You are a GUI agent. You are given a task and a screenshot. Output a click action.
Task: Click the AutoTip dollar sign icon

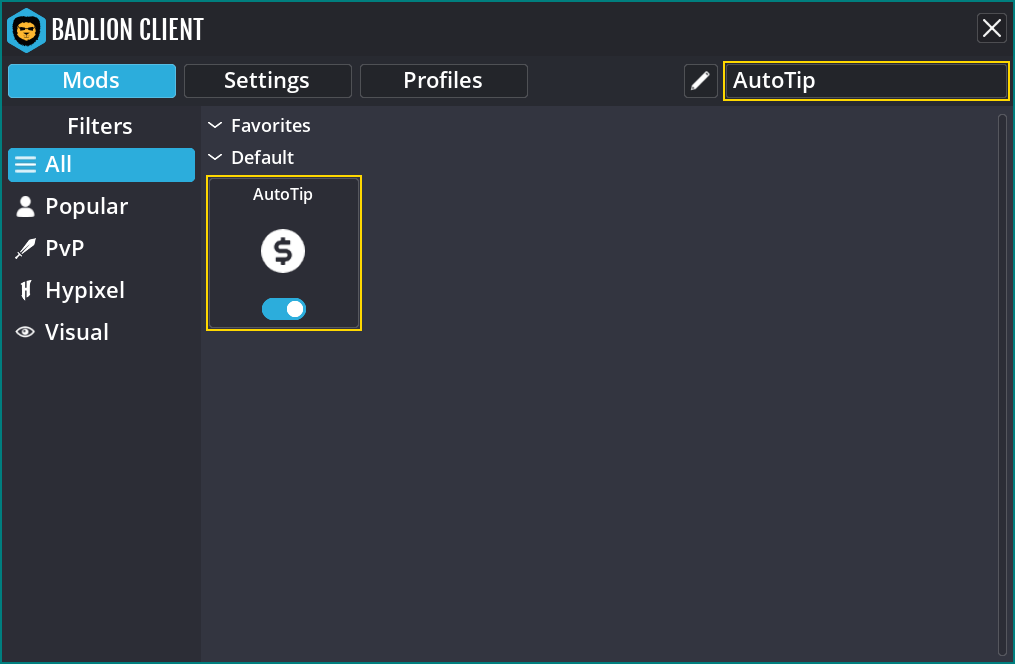tap(283, 251)
